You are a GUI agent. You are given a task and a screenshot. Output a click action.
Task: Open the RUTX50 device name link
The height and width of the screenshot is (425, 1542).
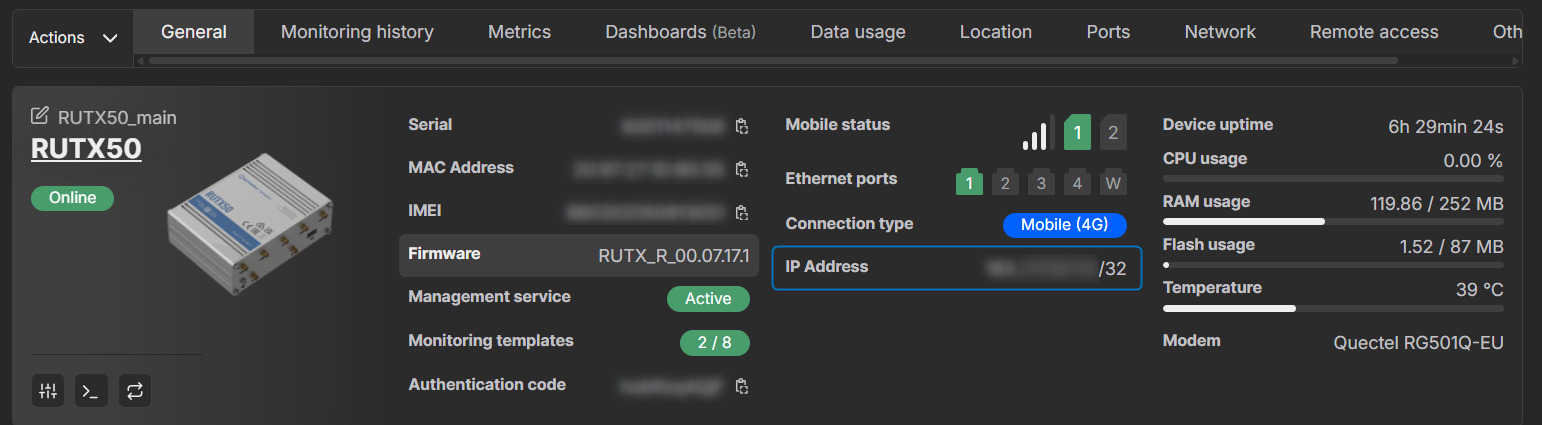[x=86, y=149]
